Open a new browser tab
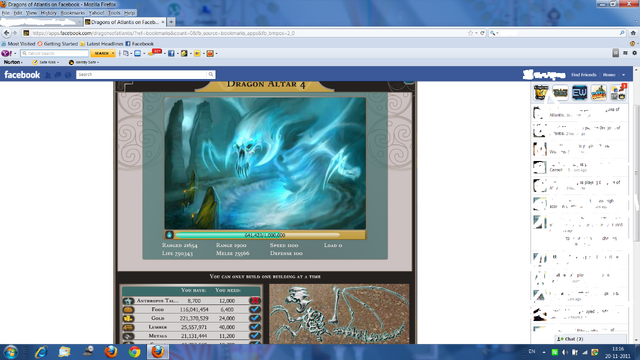 pos(171,22)
